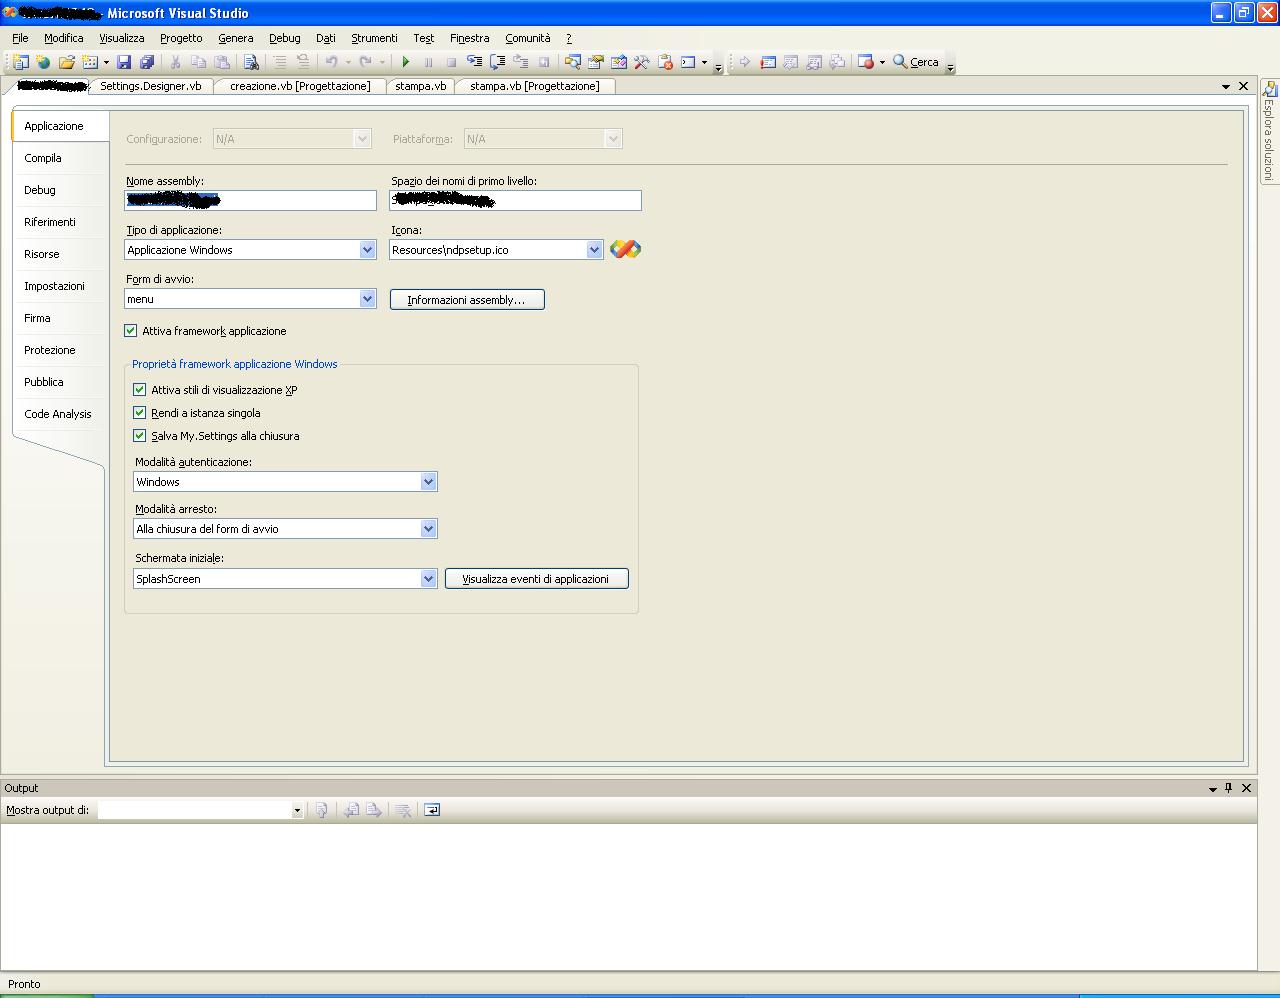Click the Esplora soluzioni side tab
This screenshot has width=1280, height=998.
[x=1268, y=132]
